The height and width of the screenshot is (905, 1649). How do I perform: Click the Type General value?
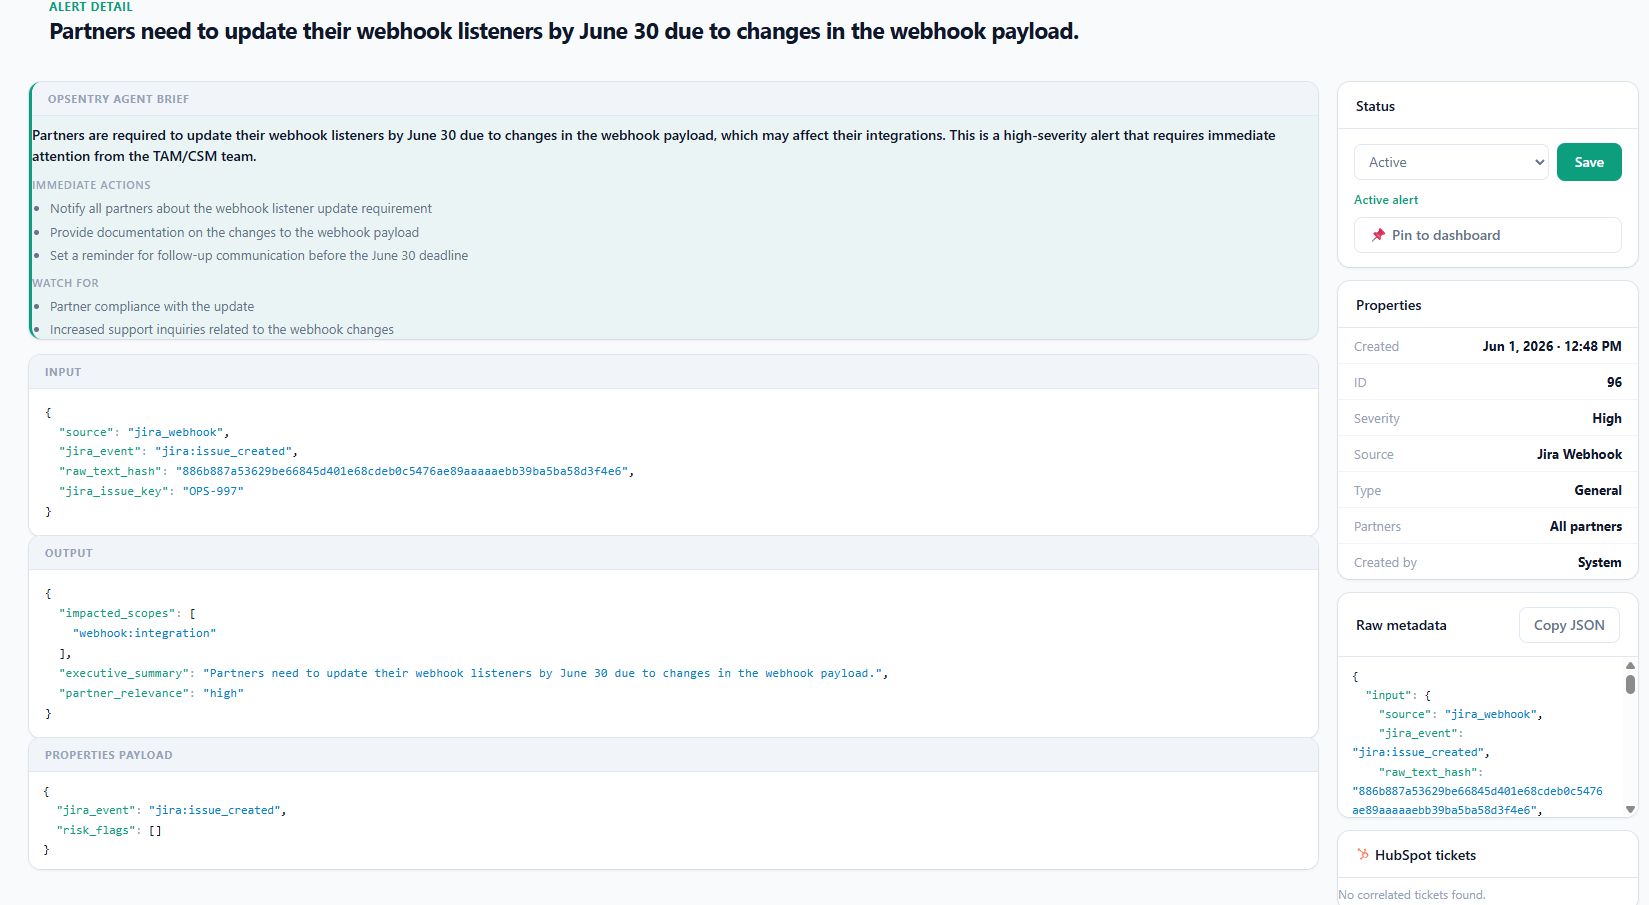tap(1598, 490)
